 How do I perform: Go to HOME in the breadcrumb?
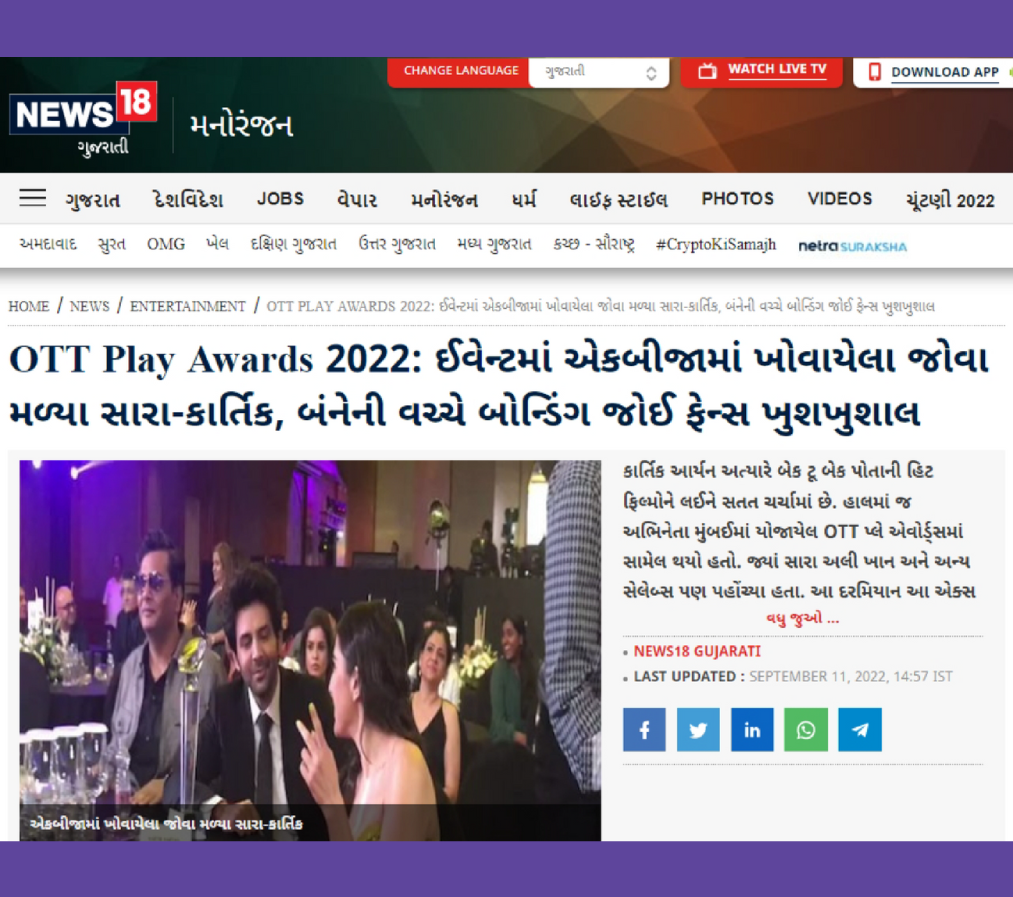point(29,306)
